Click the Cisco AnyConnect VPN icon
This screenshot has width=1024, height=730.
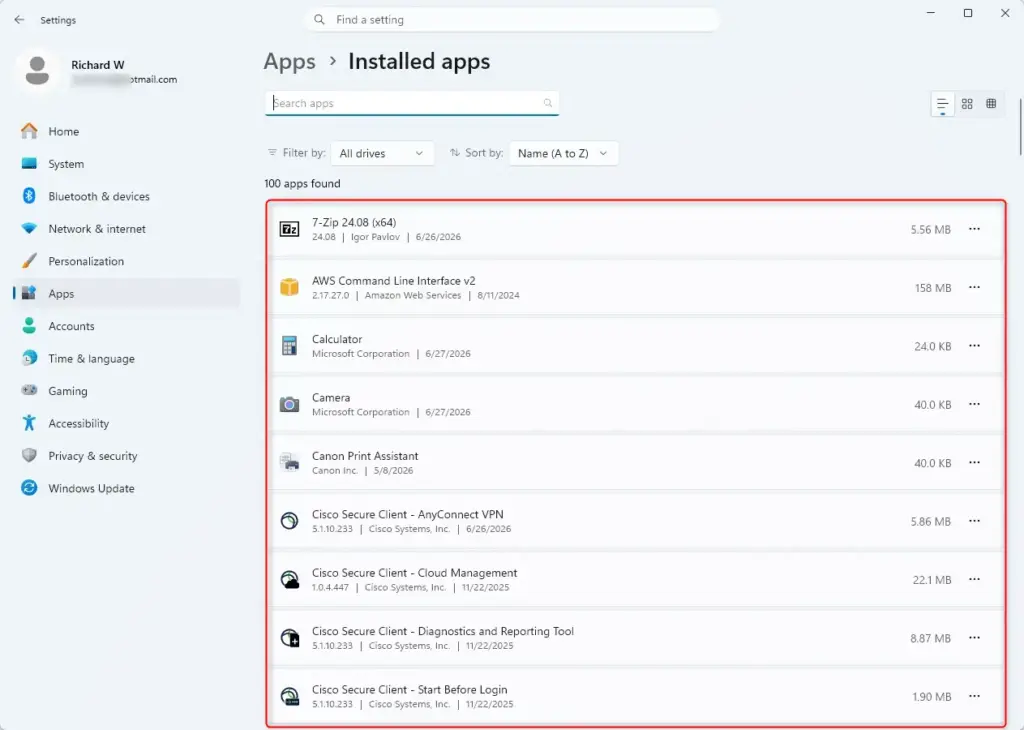click(289, 521)
